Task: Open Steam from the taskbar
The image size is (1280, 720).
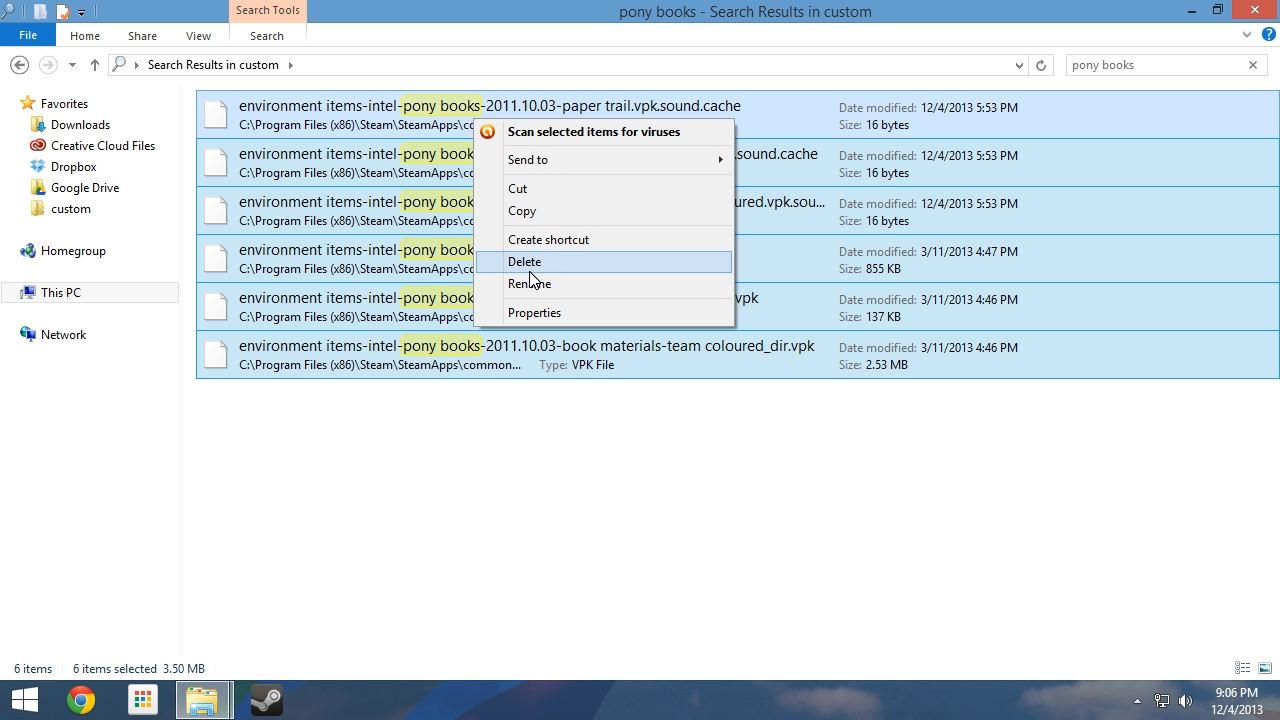Action: (266, 700)
